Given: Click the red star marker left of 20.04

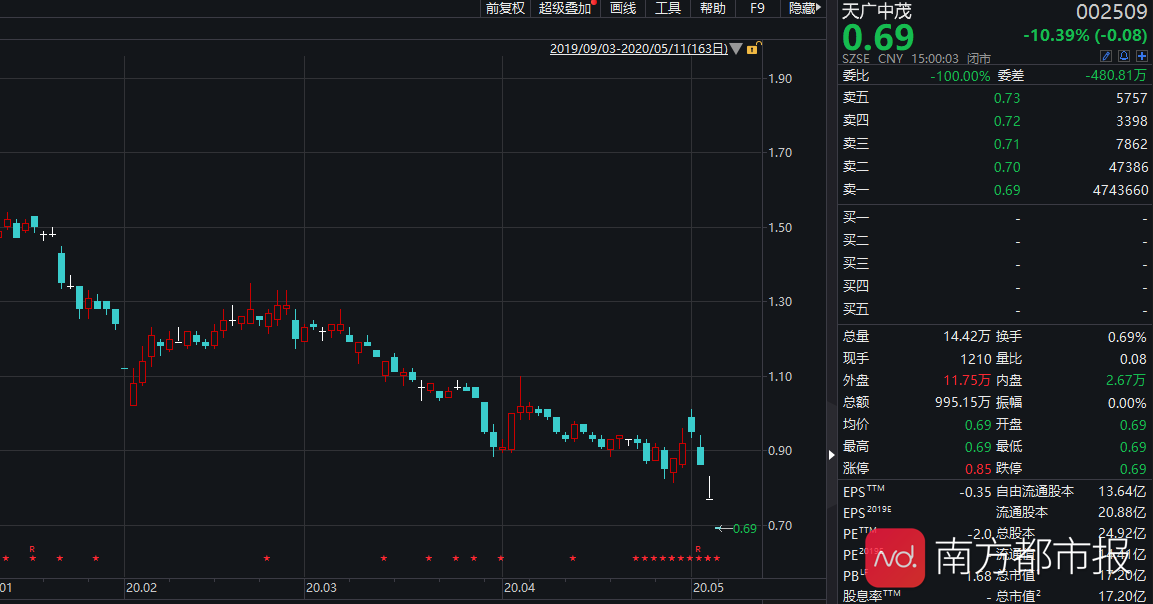Looking at the screenshot, I should 500,558.
